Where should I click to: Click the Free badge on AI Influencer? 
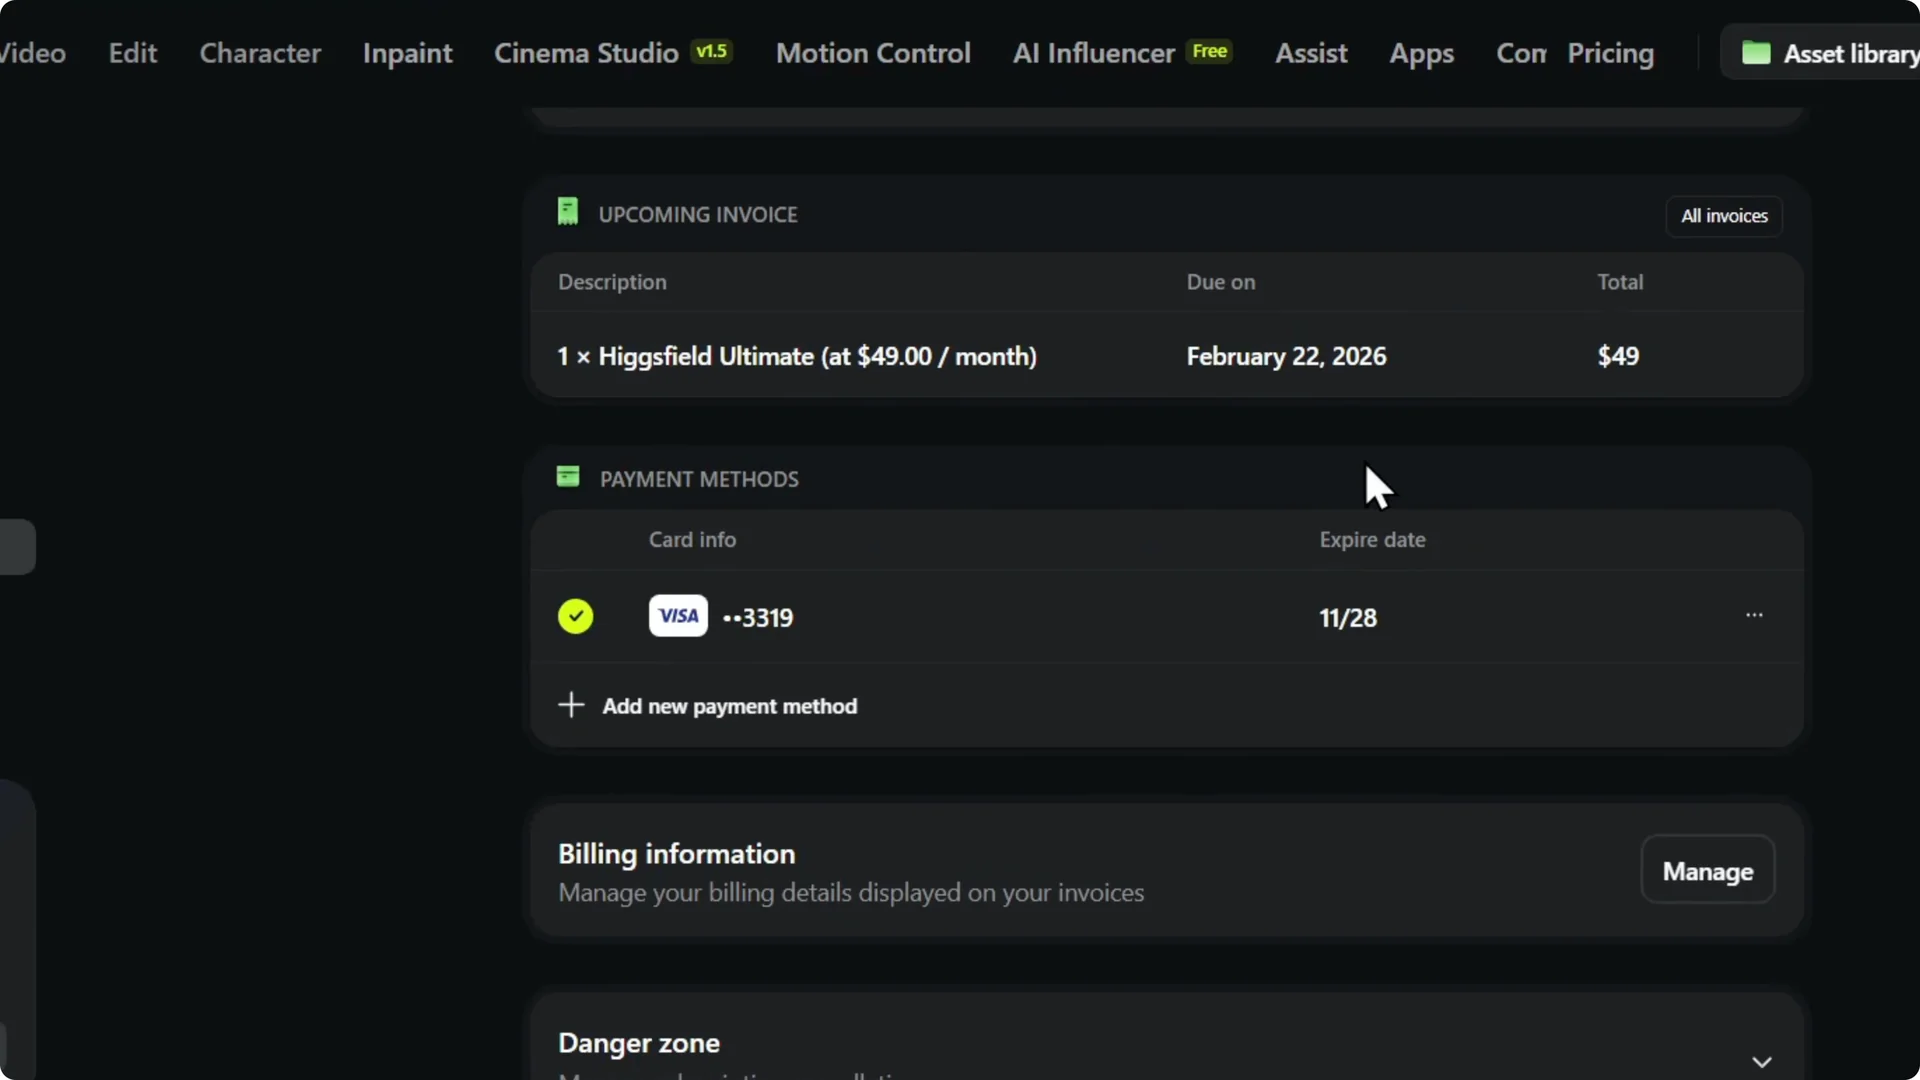click(x=1208, y=51)
